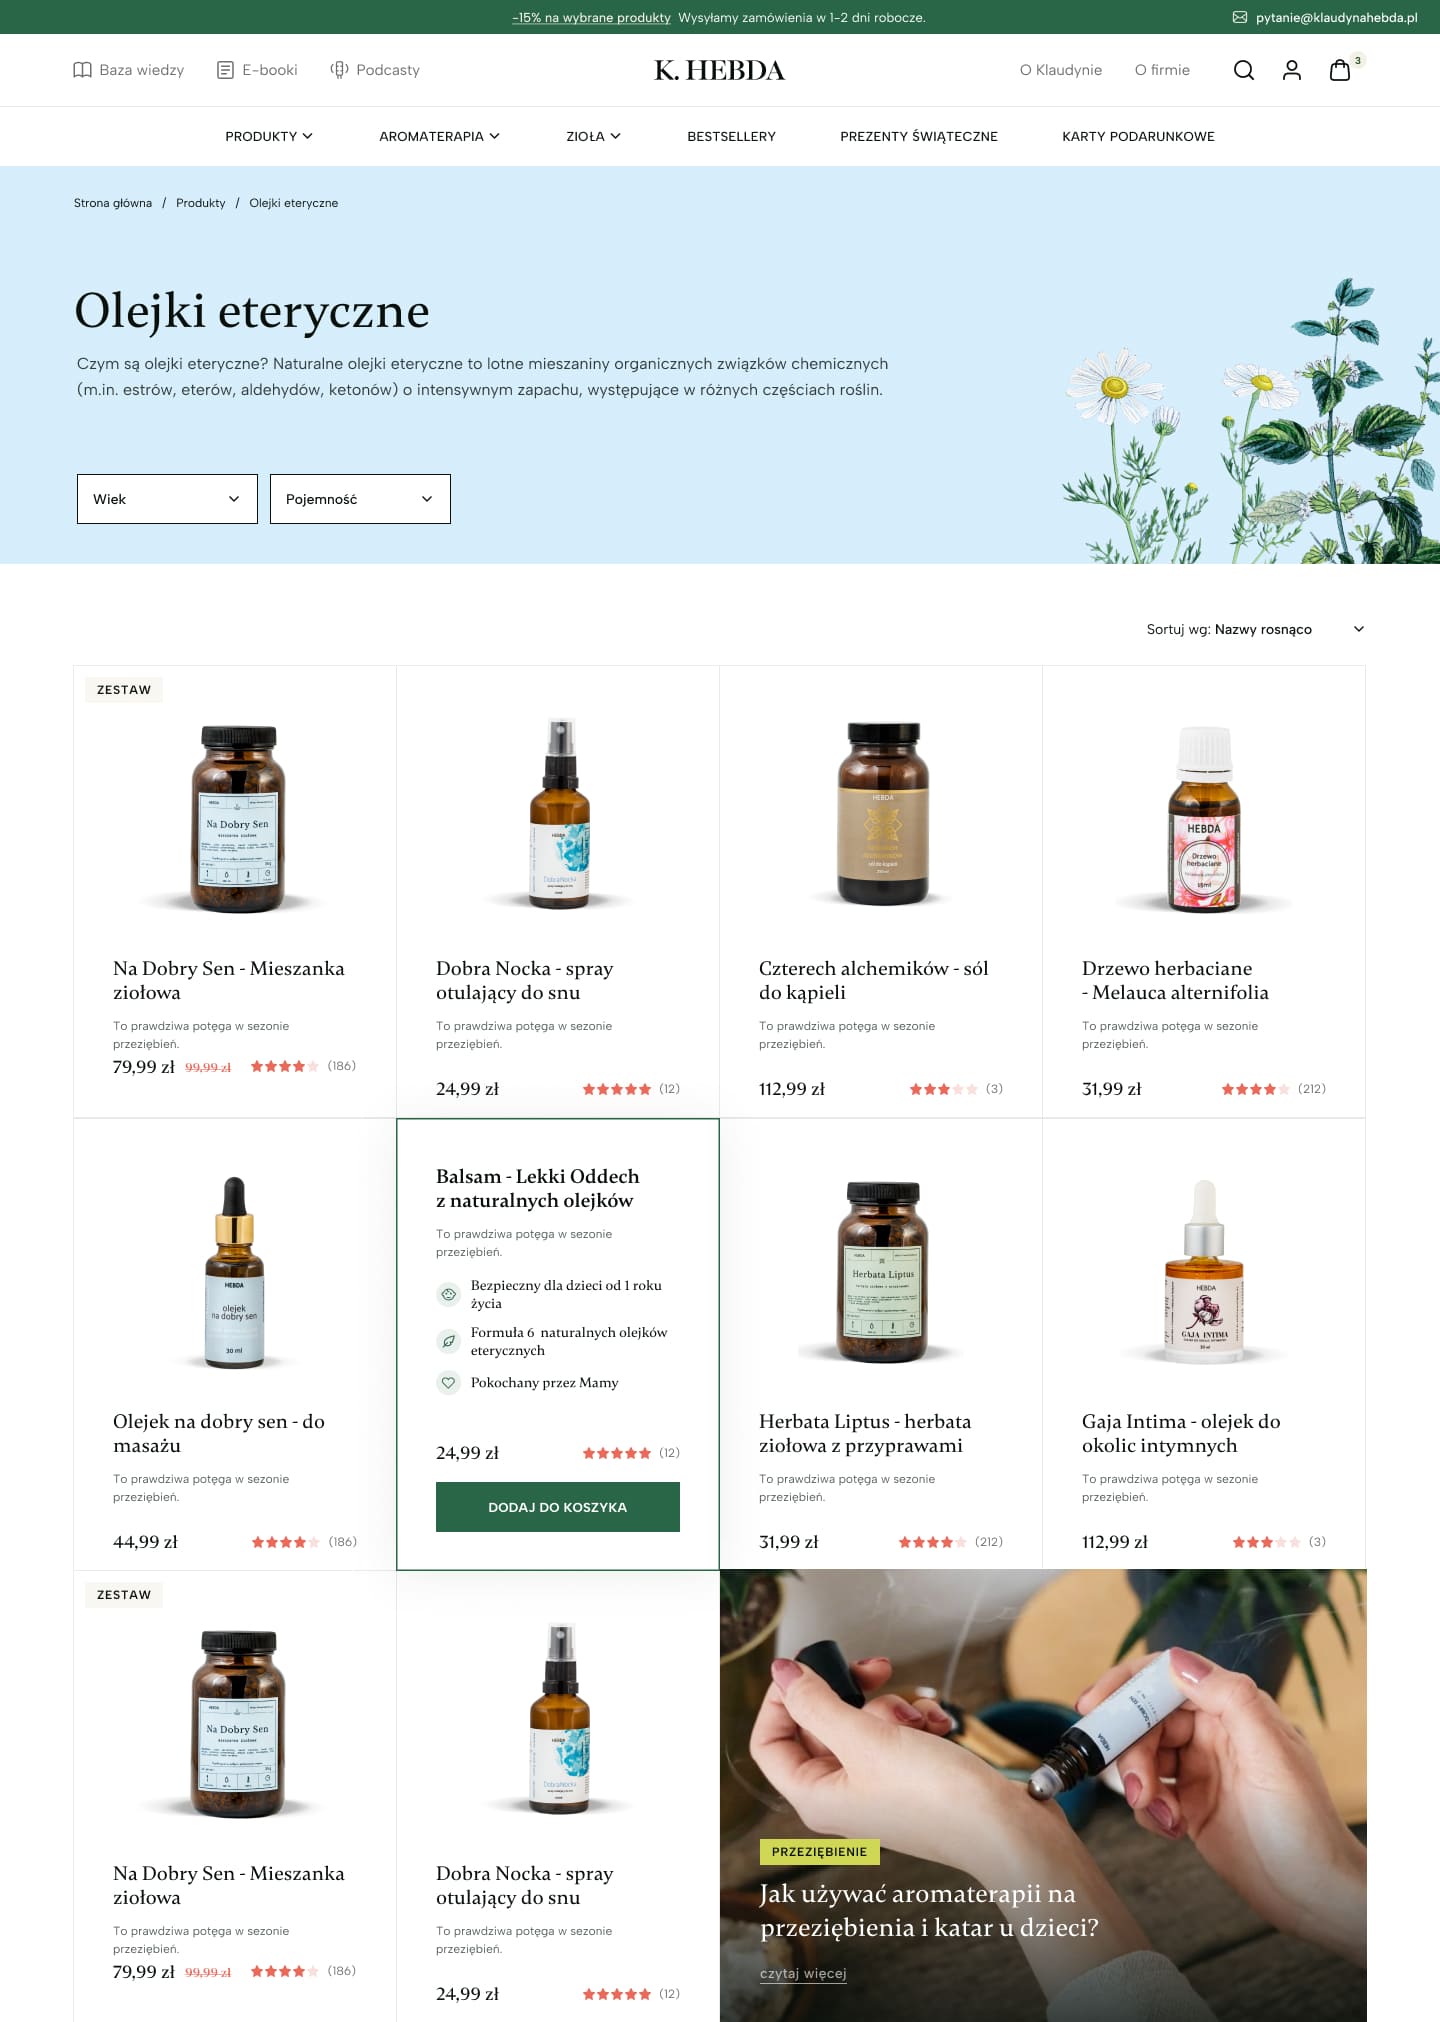Viewport: 1440px width, 2022px height.
Task: Go to Produkty breadcrumb link
Action: click(x=201, y=203)
